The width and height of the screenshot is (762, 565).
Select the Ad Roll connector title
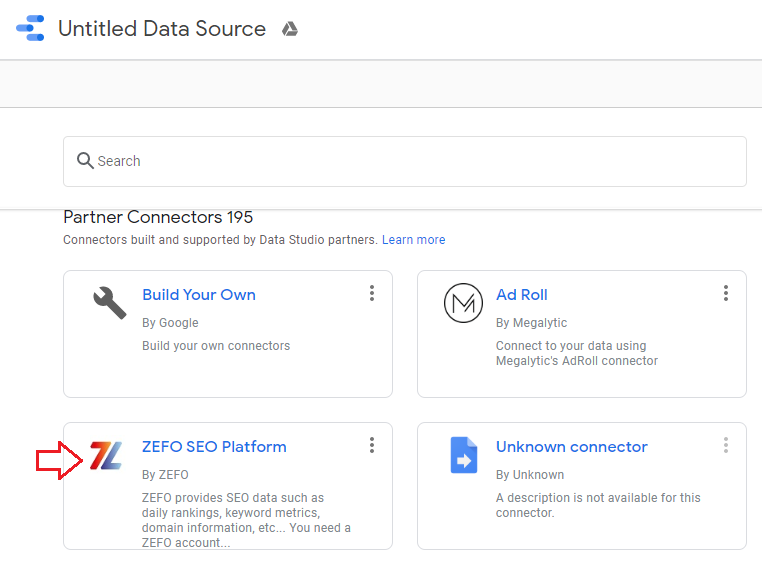(521, 295)
